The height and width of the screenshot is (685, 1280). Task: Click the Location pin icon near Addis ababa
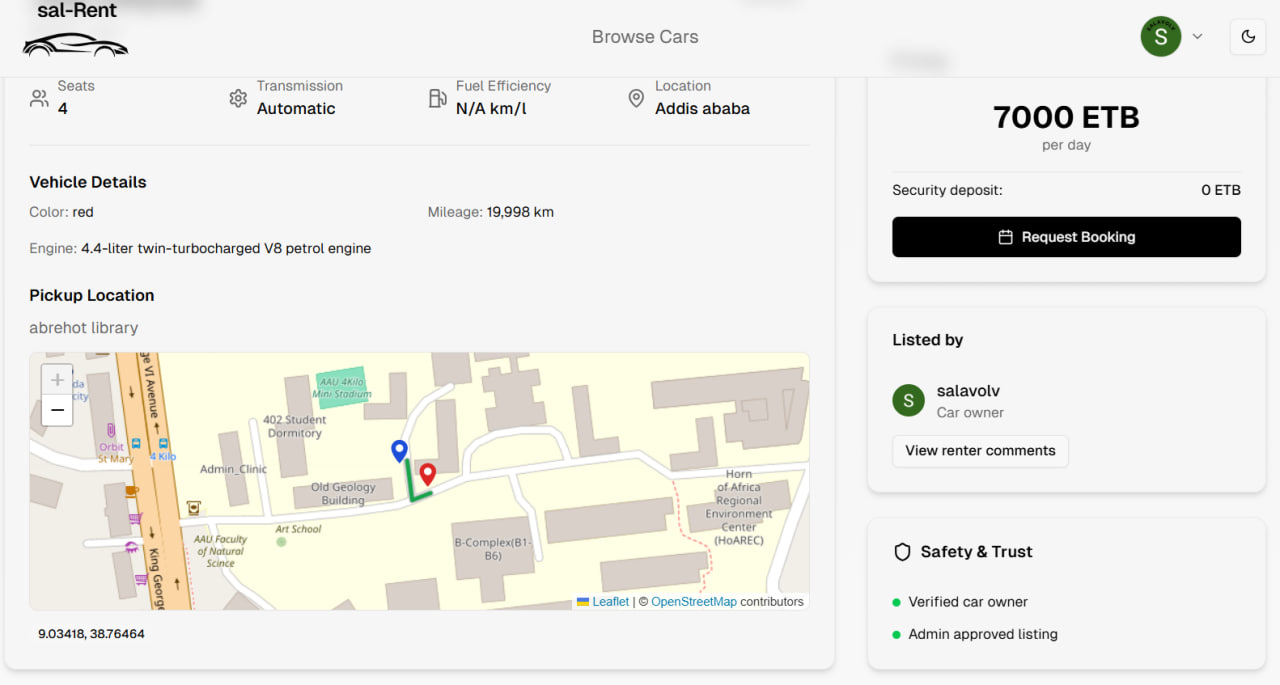[636, 98]
